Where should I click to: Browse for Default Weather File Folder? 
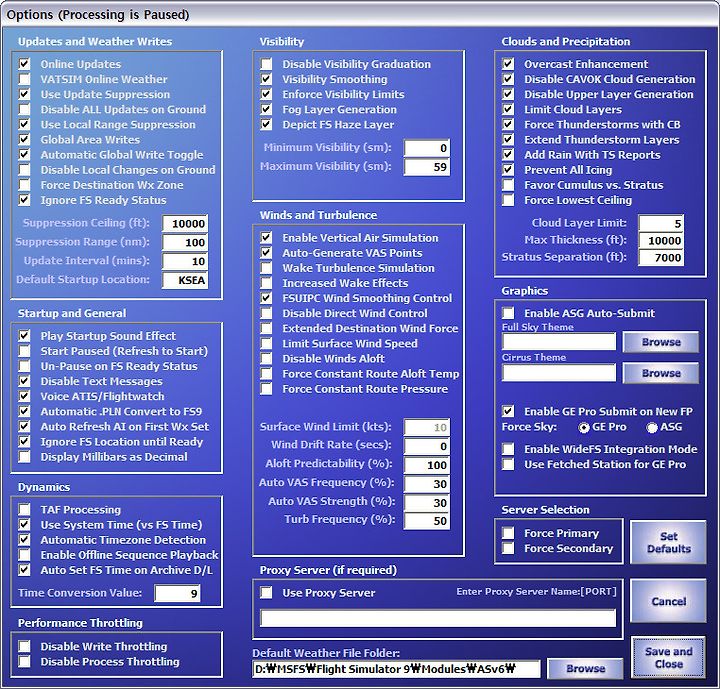point(585,668)
